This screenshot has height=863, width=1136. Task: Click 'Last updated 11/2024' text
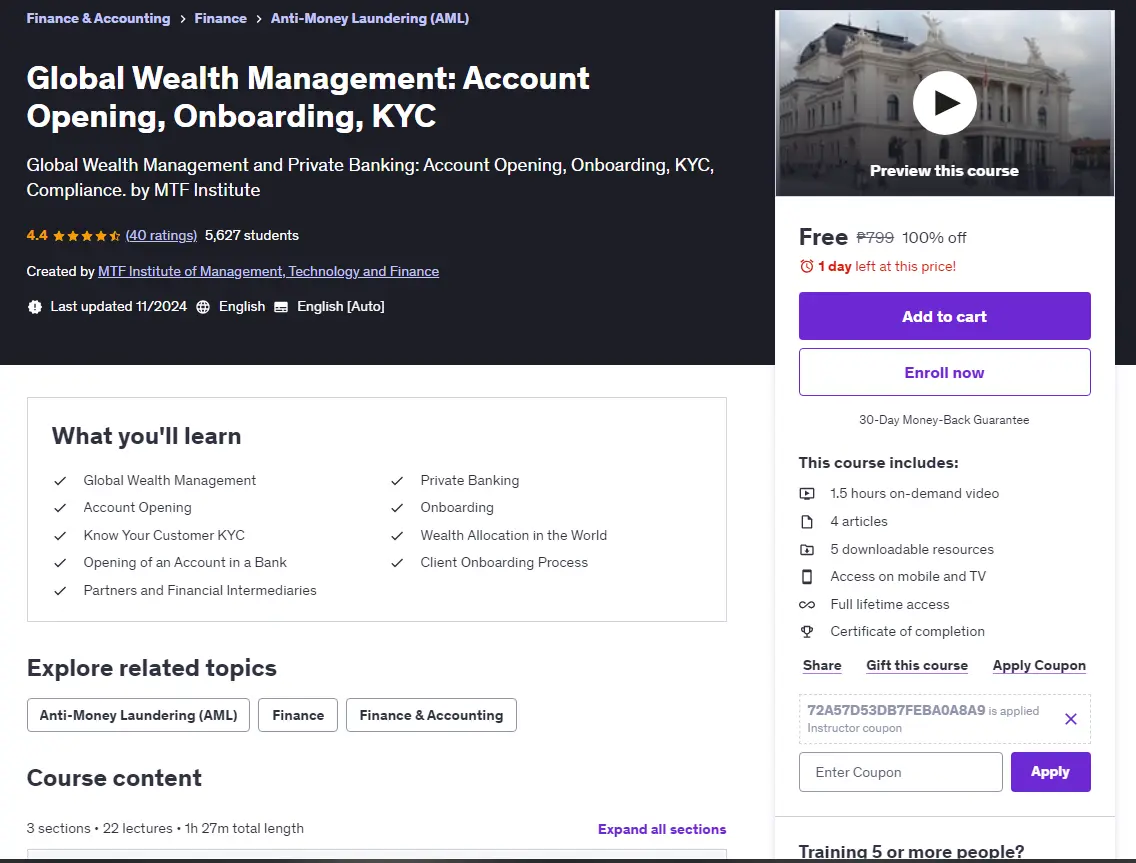119,307
